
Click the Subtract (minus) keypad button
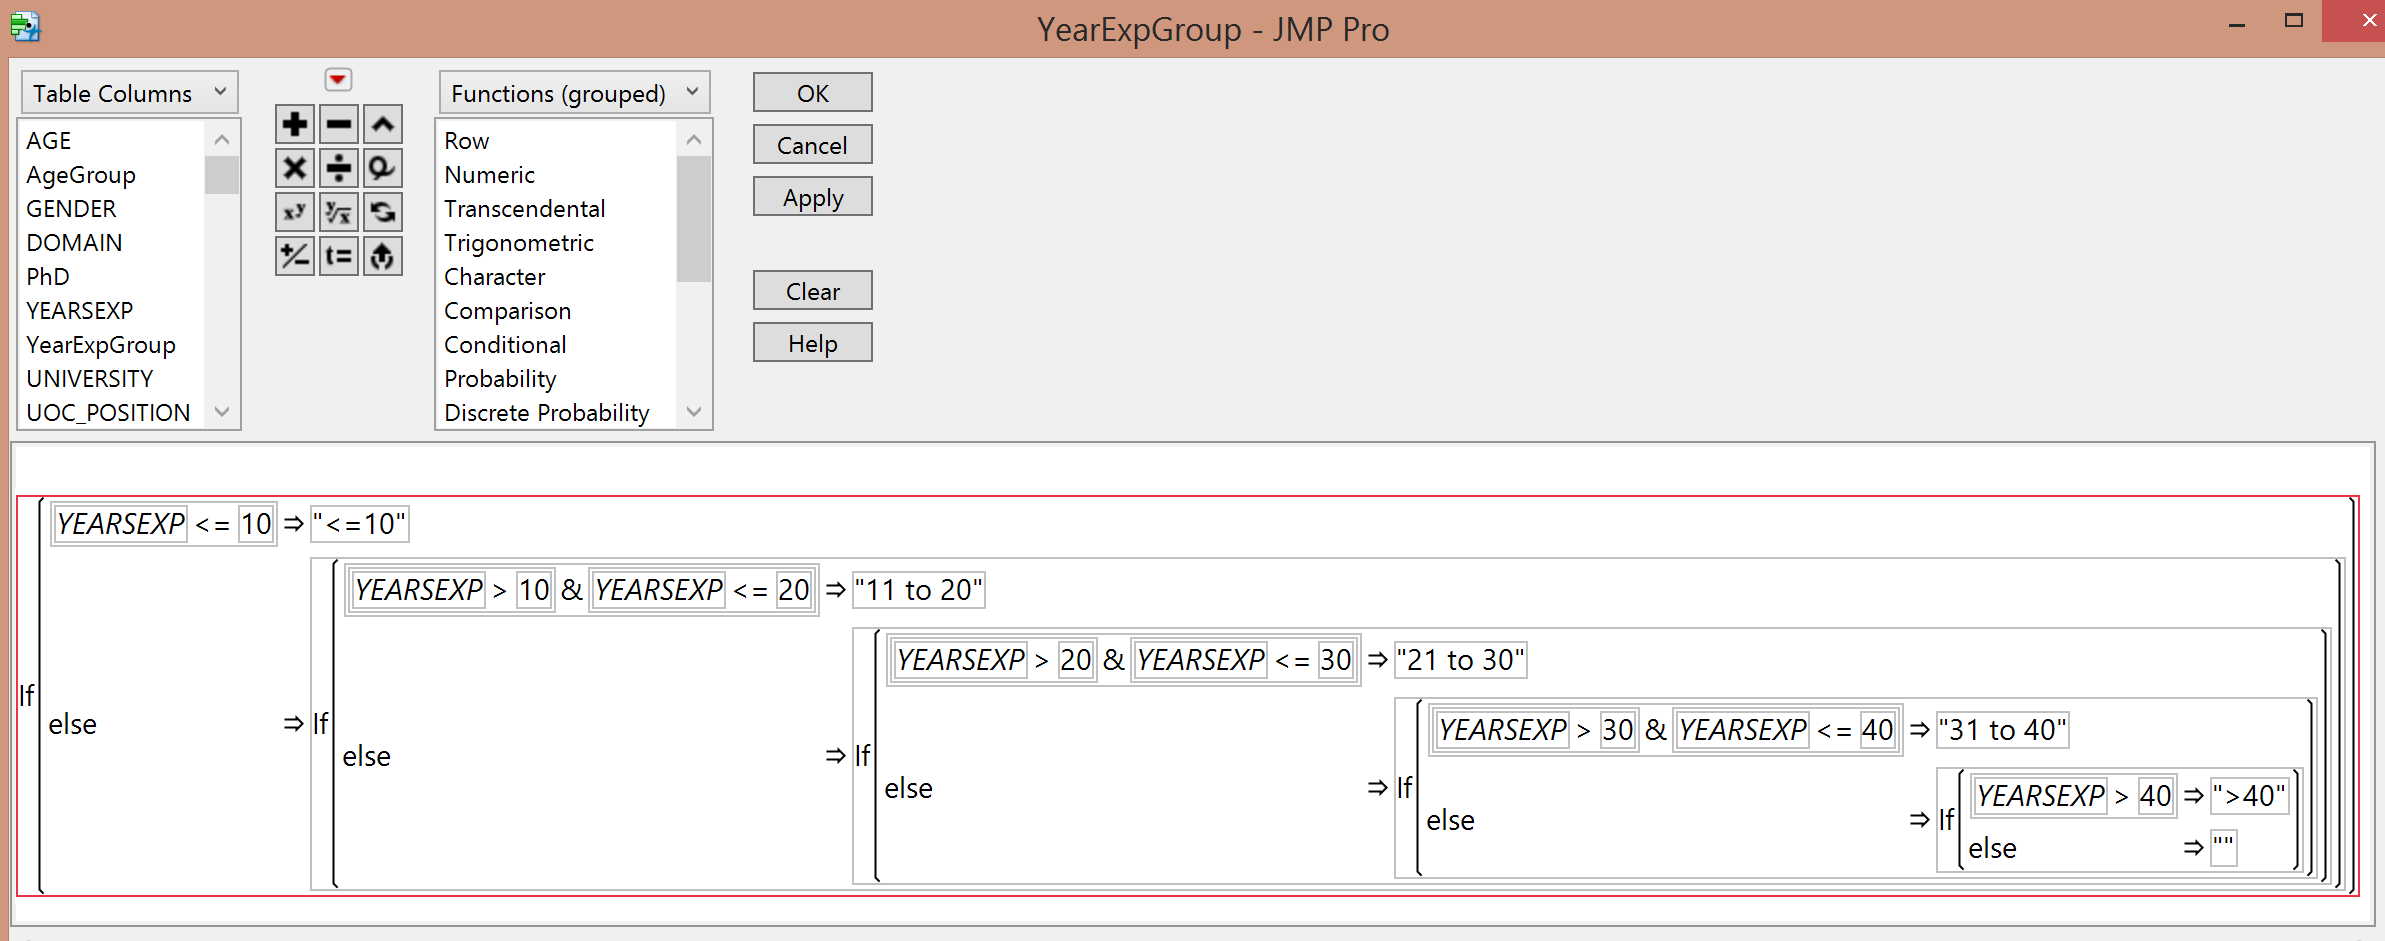click(x=339, y=124)
